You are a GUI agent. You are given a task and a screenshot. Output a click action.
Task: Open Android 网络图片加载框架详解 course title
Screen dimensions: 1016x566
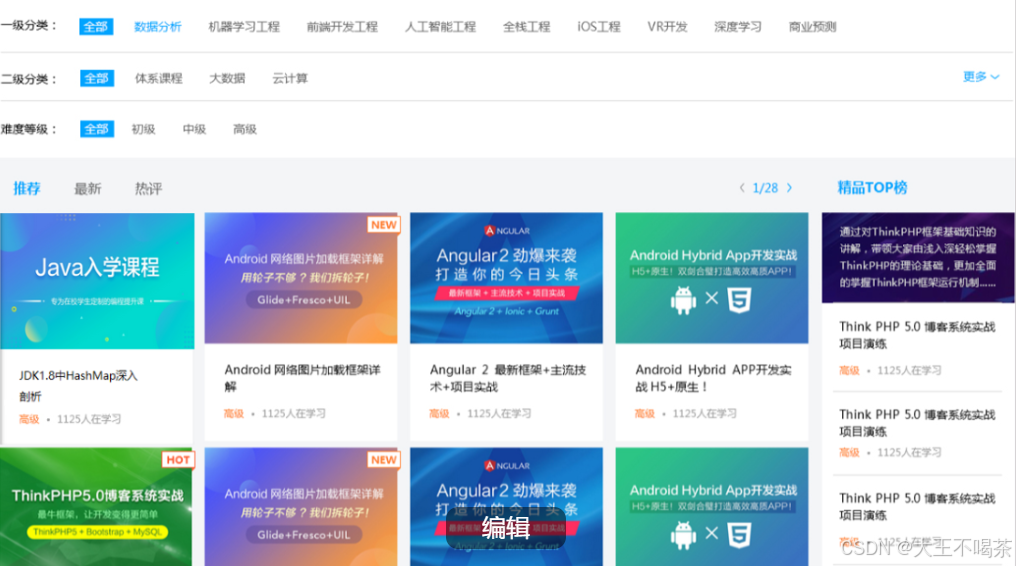303,378
